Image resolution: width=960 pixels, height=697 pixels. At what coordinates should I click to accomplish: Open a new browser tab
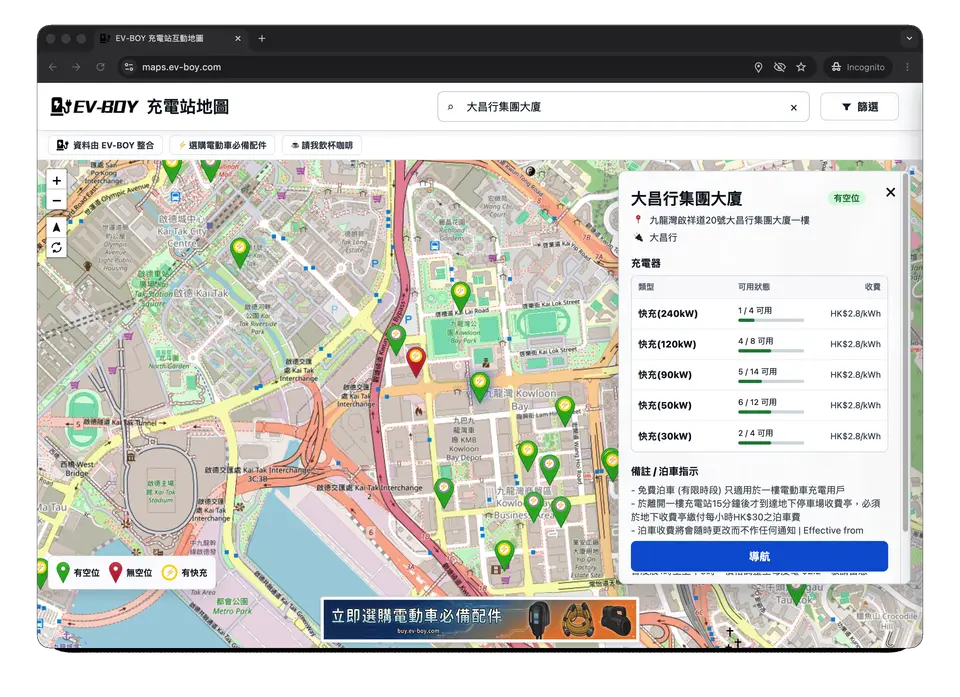pos(261,38)
